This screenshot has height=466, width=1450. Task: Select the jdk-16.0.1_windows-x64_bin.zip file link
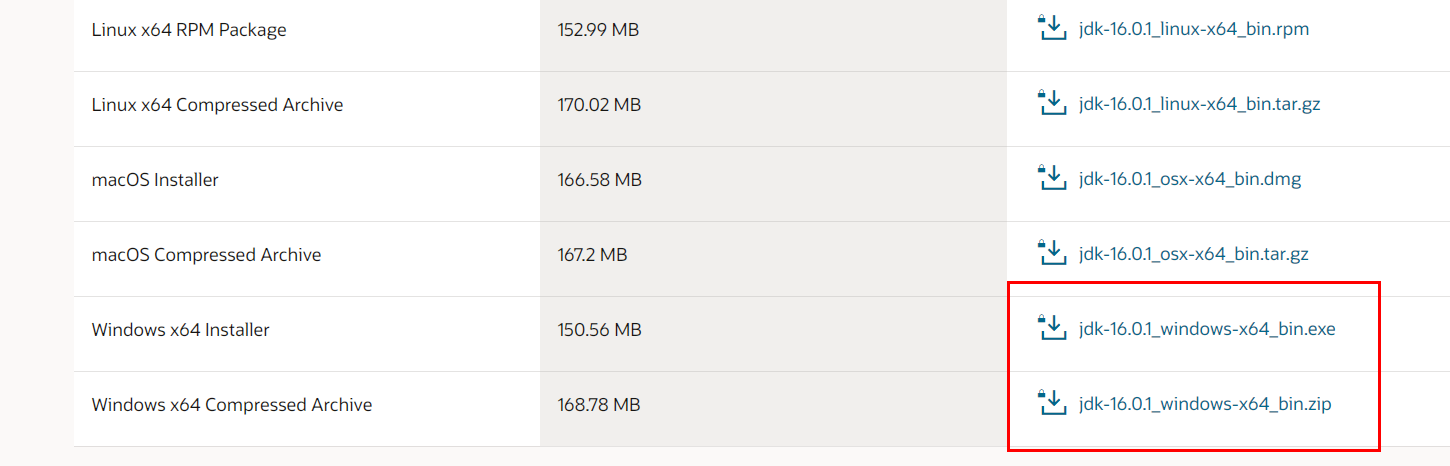click(x=1205, y=405)
